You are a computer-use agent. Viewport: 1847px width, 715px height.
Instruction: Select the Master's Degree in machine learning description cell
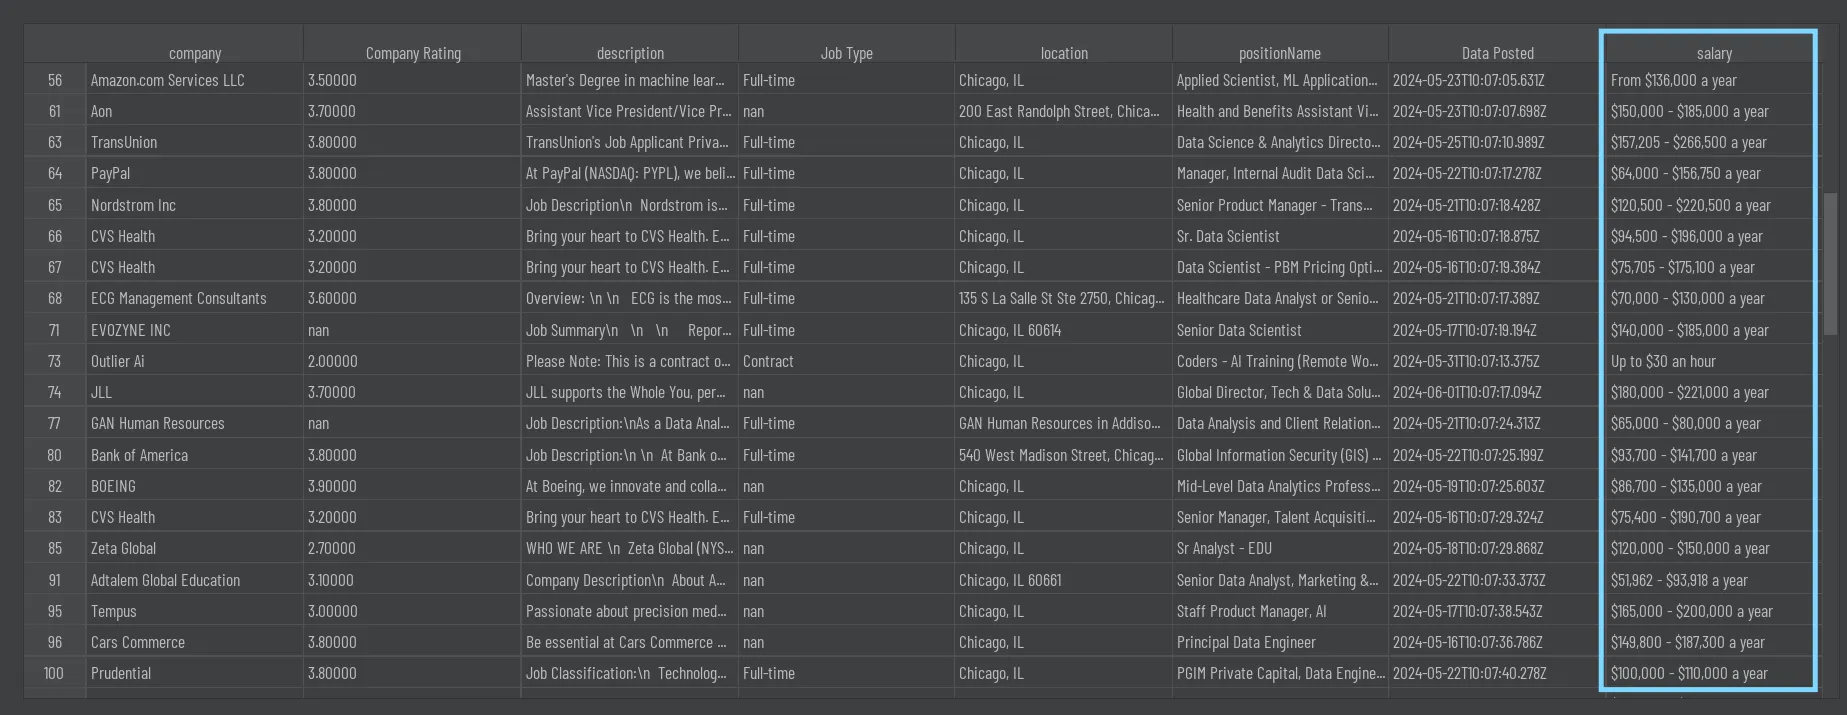pyautogui.click(x=630, y=80)
